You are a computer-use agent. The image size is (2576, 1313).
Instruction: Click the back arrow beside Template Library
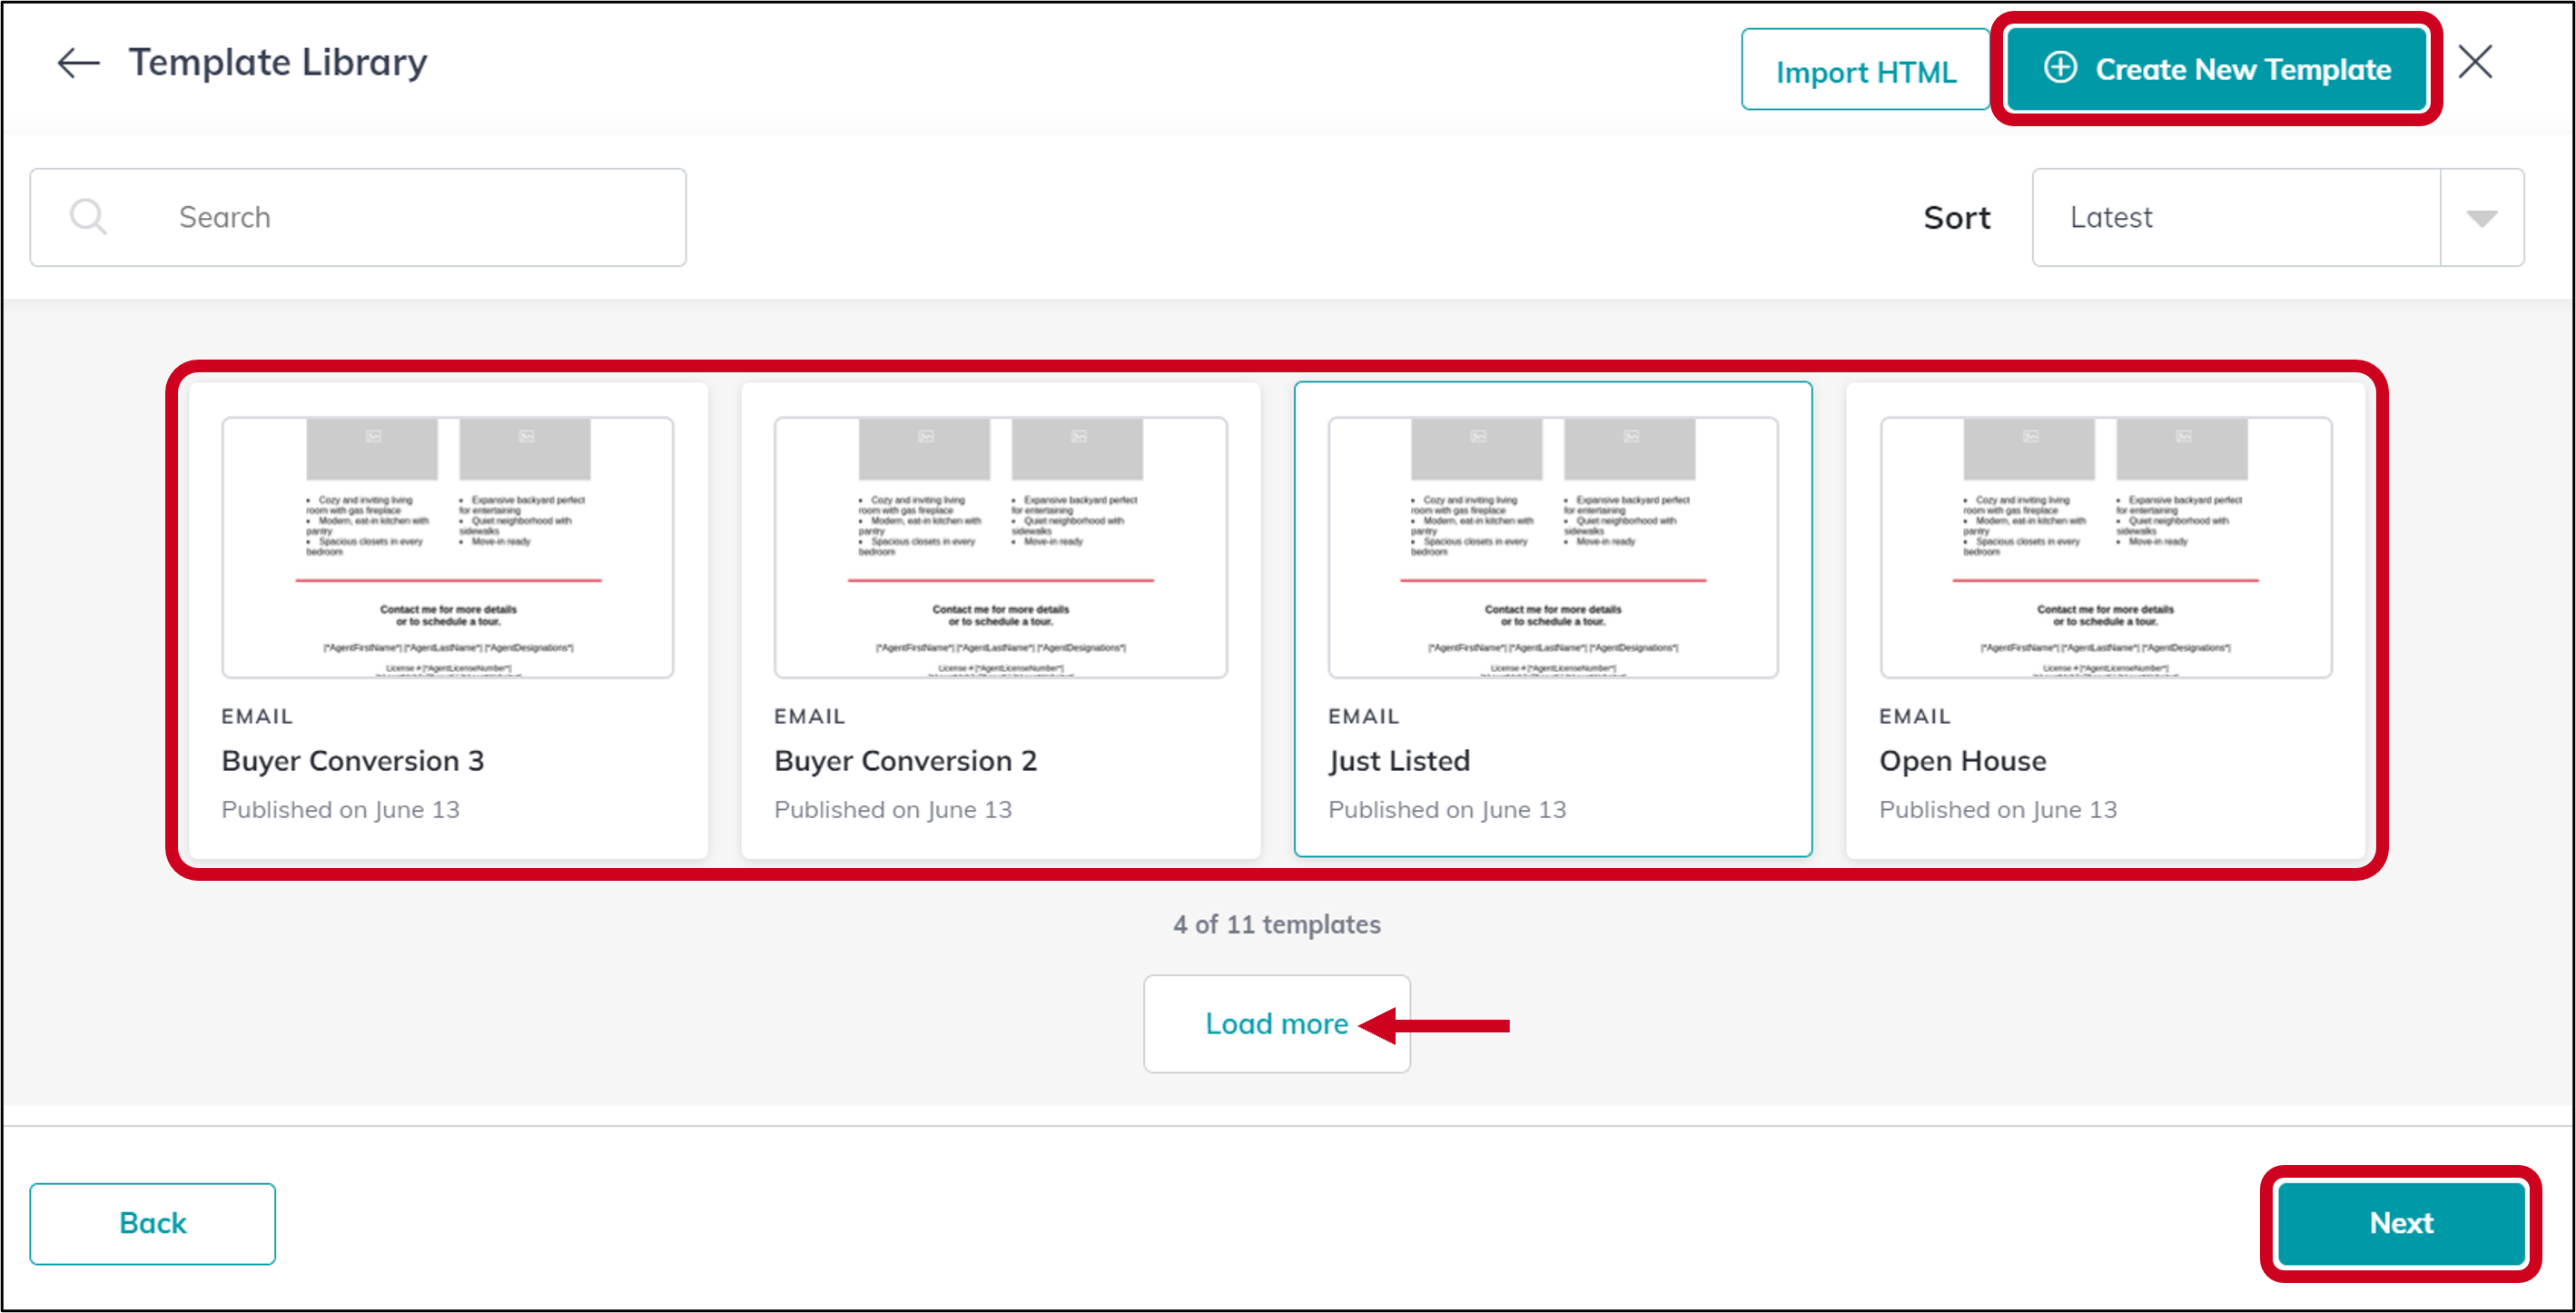pos(78,64)
